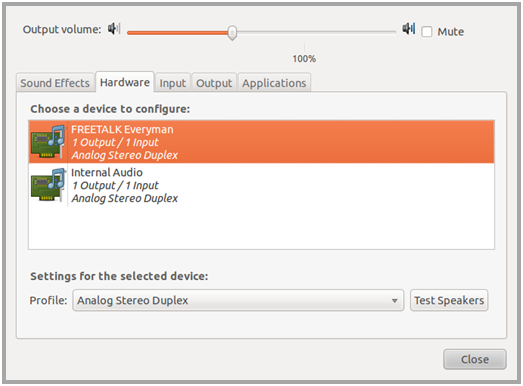Open the Profile dropdown menu

click(238, 300)
